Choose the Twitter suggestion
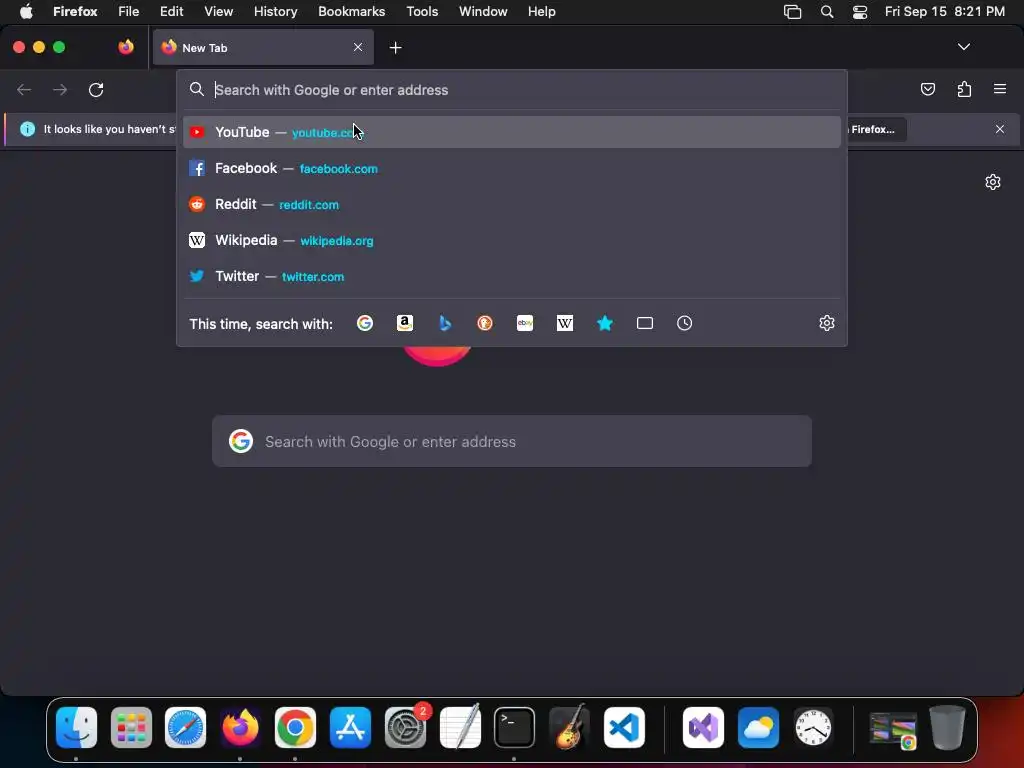 (x=511, y=276)
